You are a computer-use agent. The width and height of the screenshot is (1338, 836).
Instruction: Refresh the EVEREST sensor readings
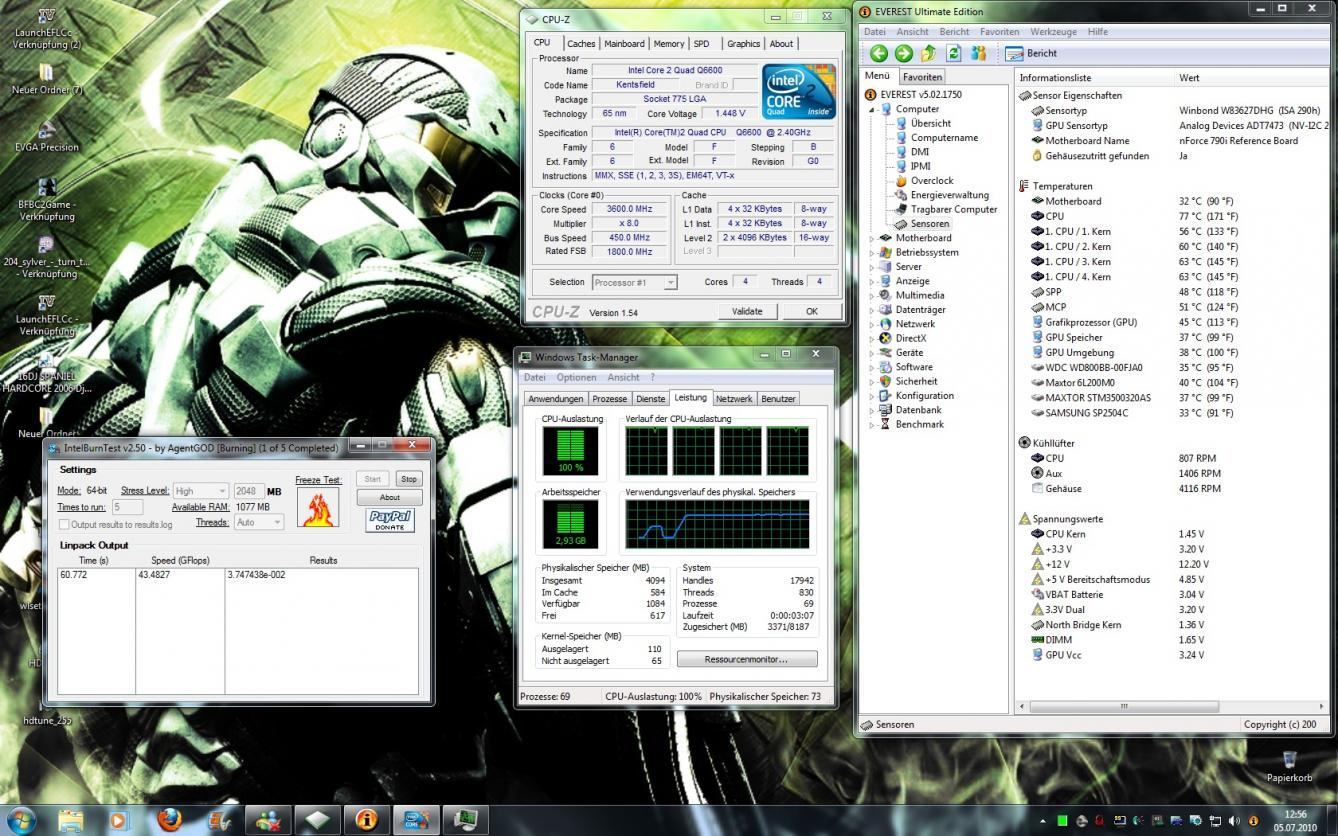click(953, 54)
